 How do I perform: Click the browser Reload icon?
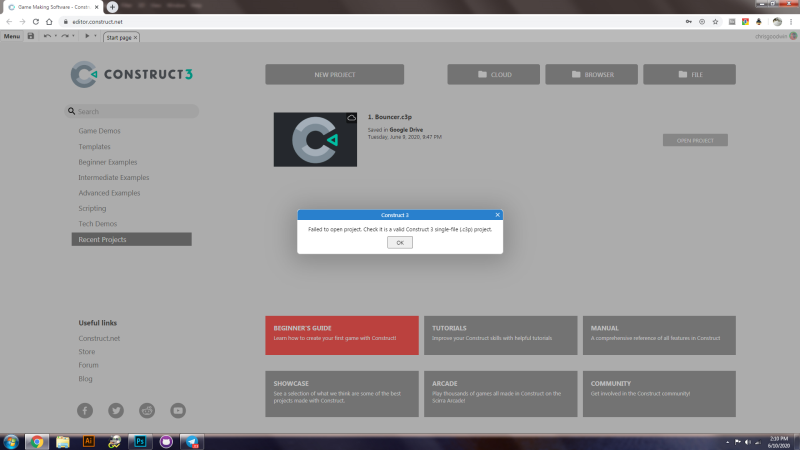pos(36,22)
